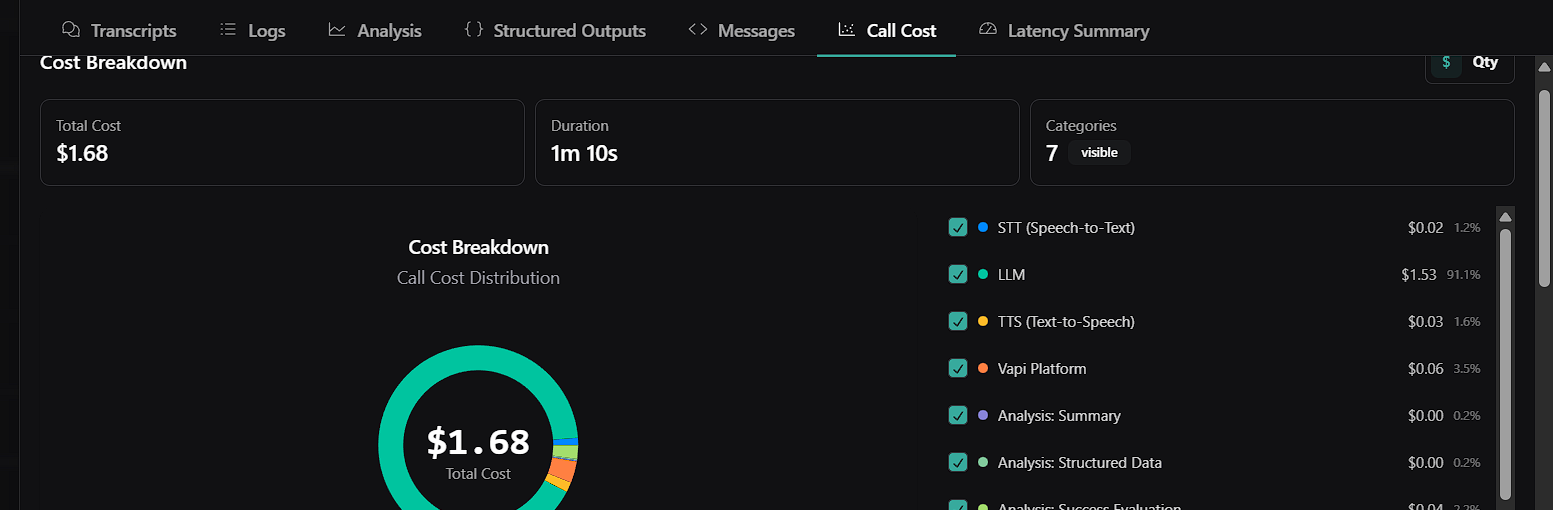Click the legend scrollbar up arrow
Screen dimensions: 1553x510
(x=1505, y=217)
